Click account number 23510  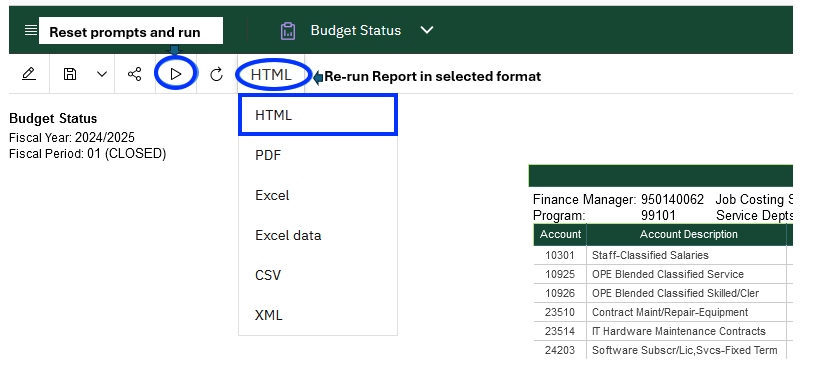(559, 312)
